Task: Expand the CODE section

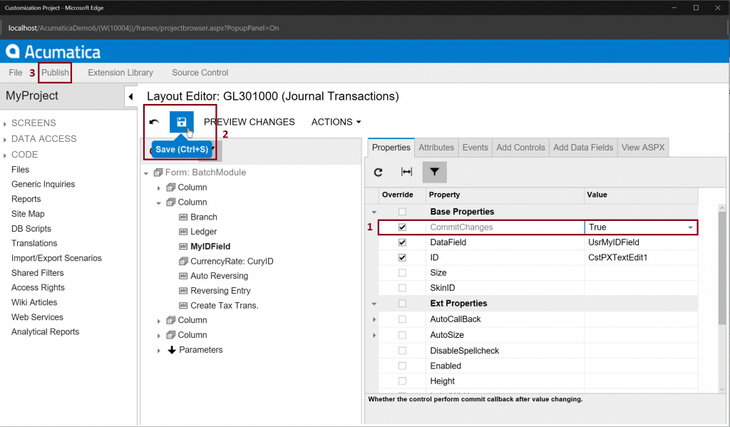Action: click(x=5, y=156)
